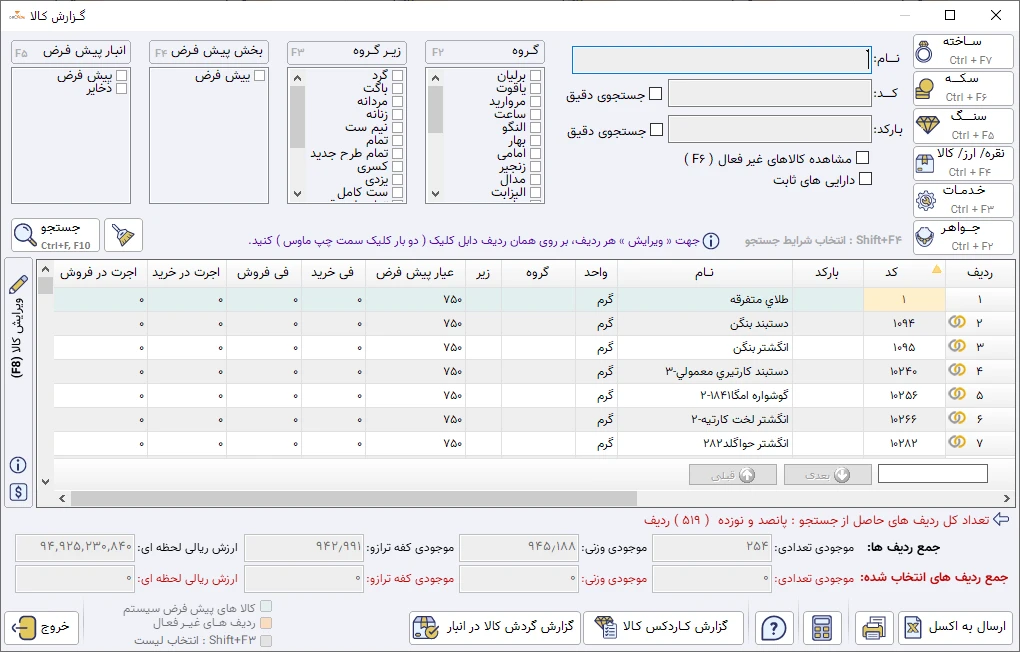Click the گروه (F2) header button

click(485, 52)
